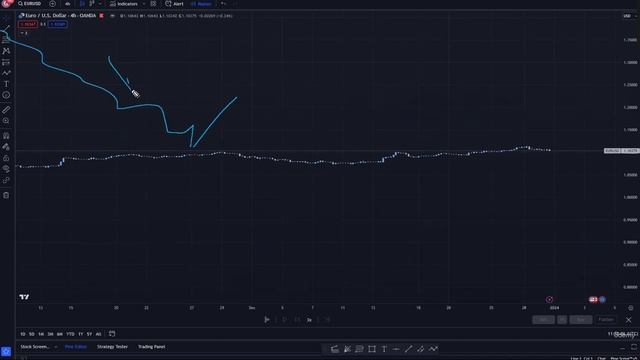Click the flag event icon above the time axis
640x360 pixels.
click(593, 300)
